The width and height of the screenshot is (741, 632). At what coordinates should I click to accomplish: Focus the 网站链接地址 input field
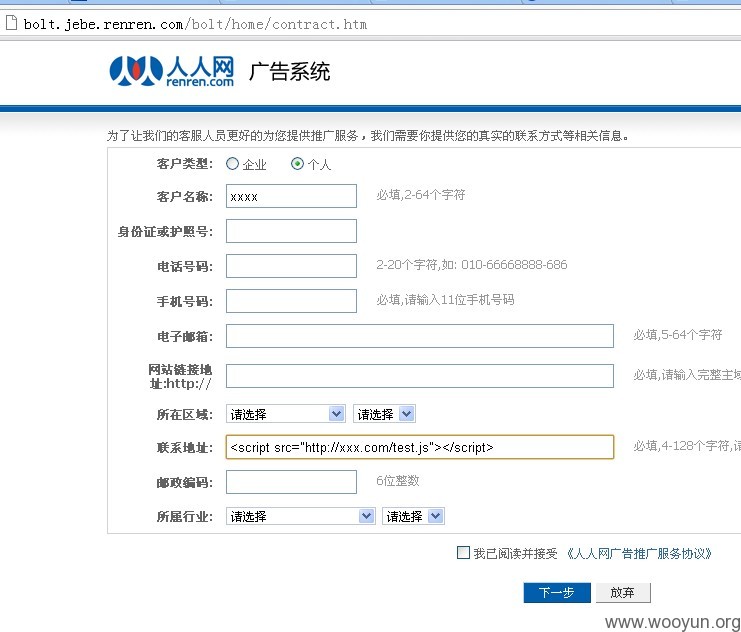[x=420, y=376]
